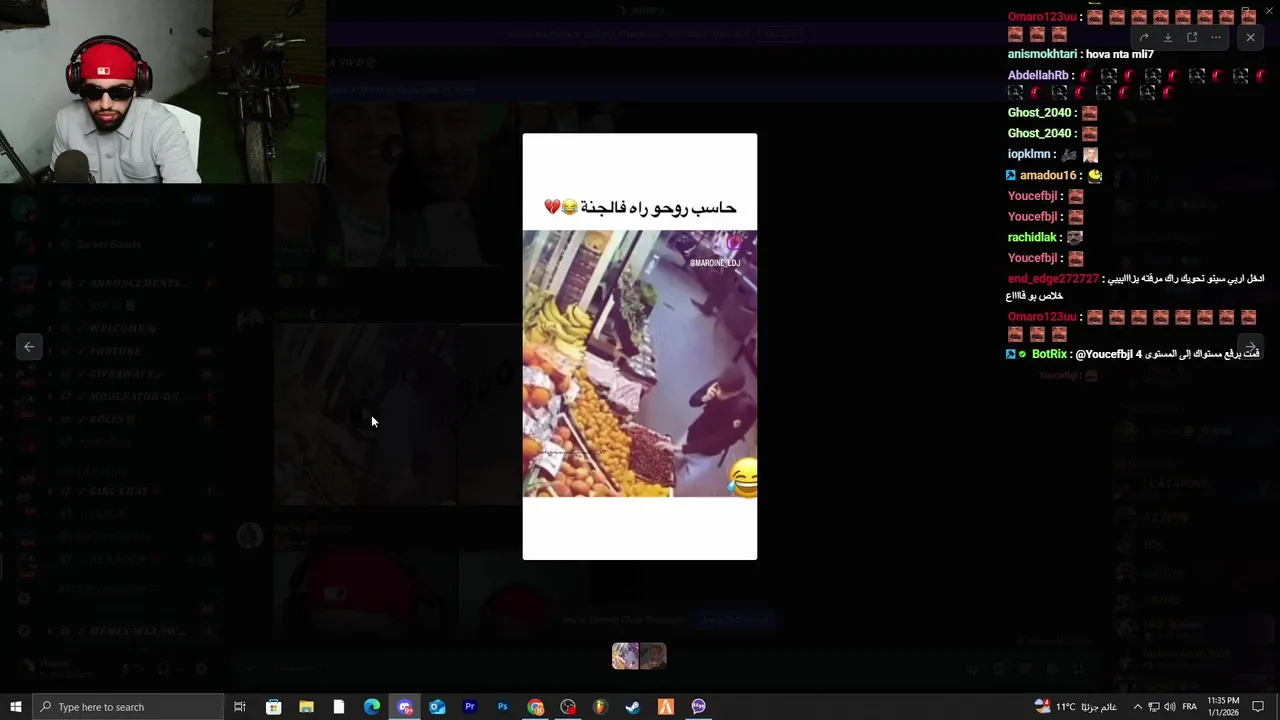Image resolution: width=1280 pixels, height=720 pixels.
Task: Open the image in browser icon
Action: coord(1192,37)
